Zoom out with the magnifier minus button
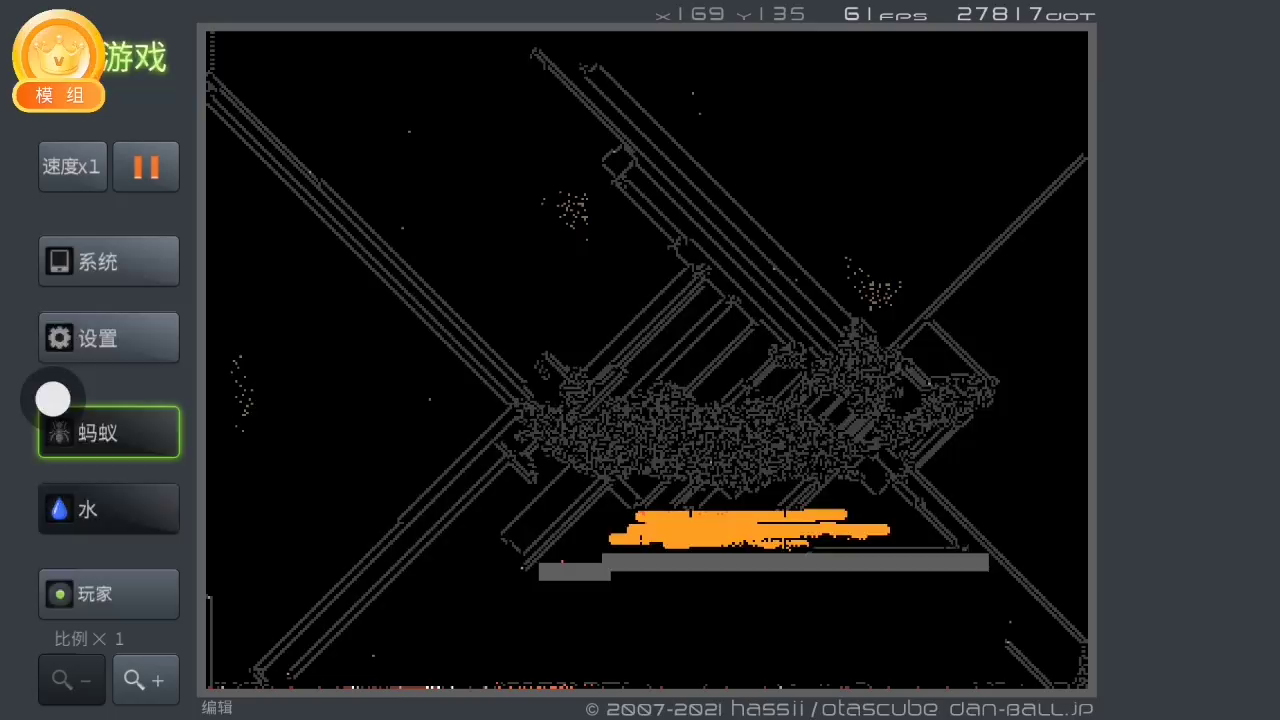The image size is (1280, 720). pyautogui.click(x=72, y=680)
